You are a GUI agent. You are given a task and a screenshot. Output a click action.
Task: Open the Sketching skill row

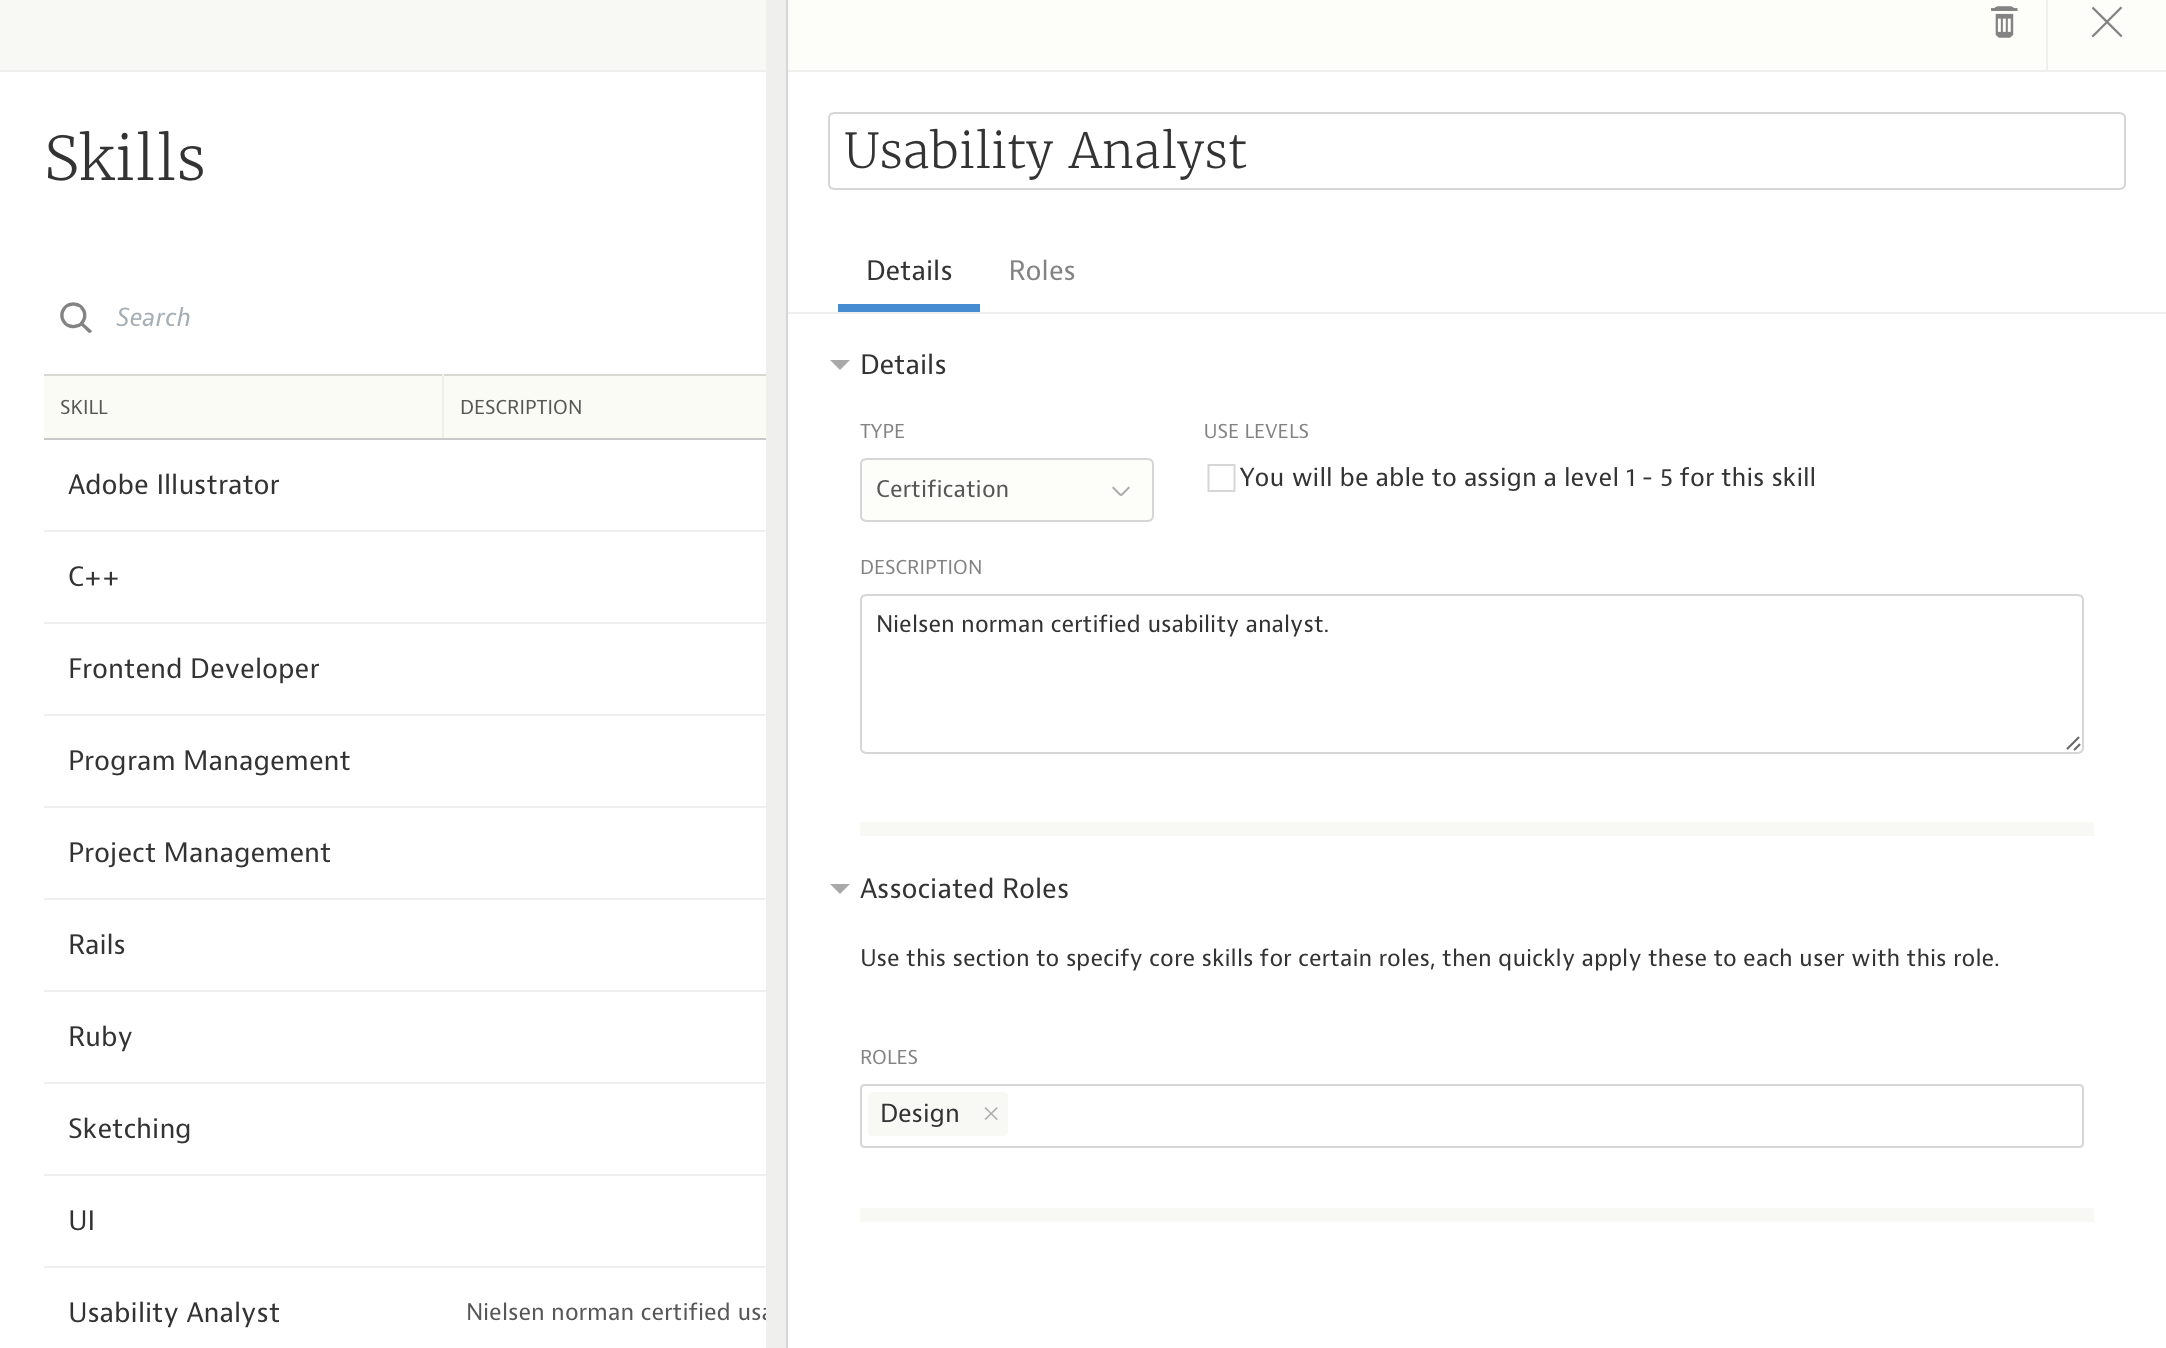130,1129
